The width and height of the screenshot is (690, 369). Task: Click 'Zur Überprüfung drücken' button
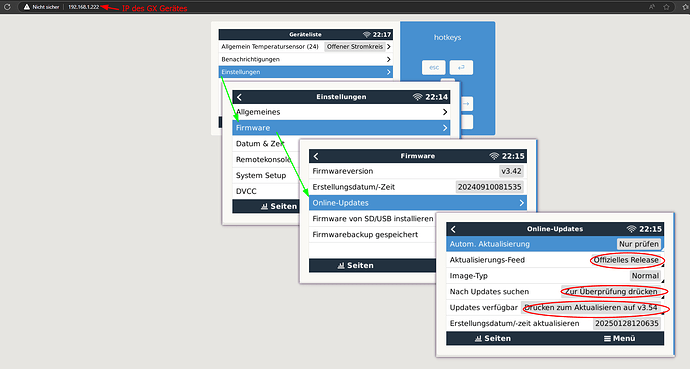pyautogui.click(x=611, y=292)
